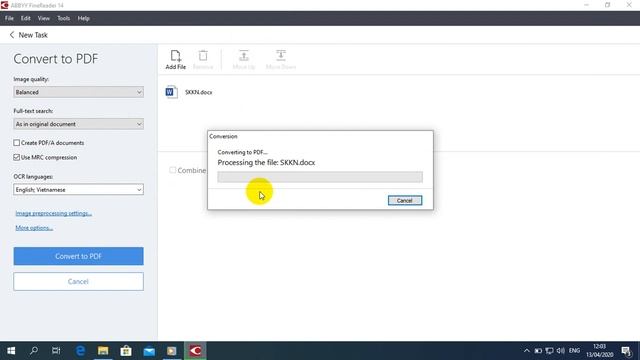Open File Explorer from taskbar
Viewport: 640px width, 360px height.
point(103,351)
